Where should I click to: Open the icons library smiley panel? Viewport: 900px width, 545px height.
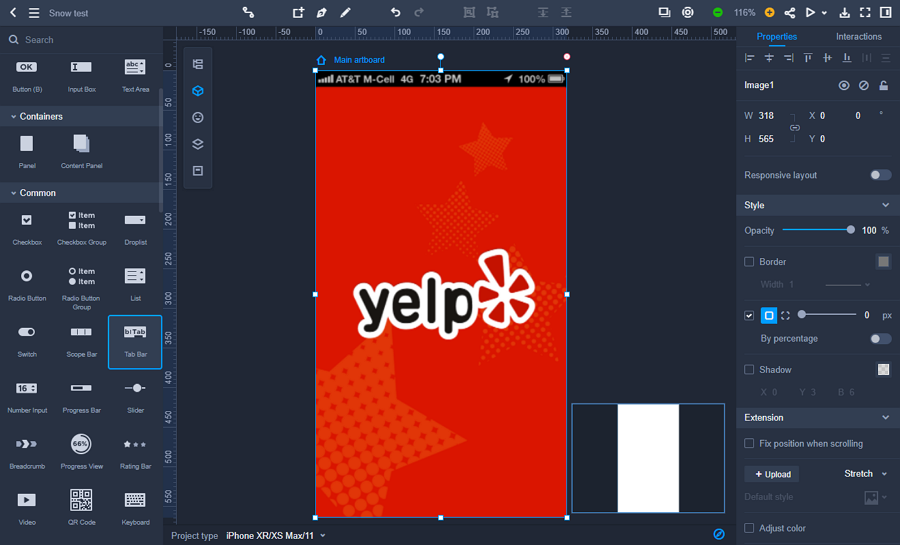pos(197,118)
